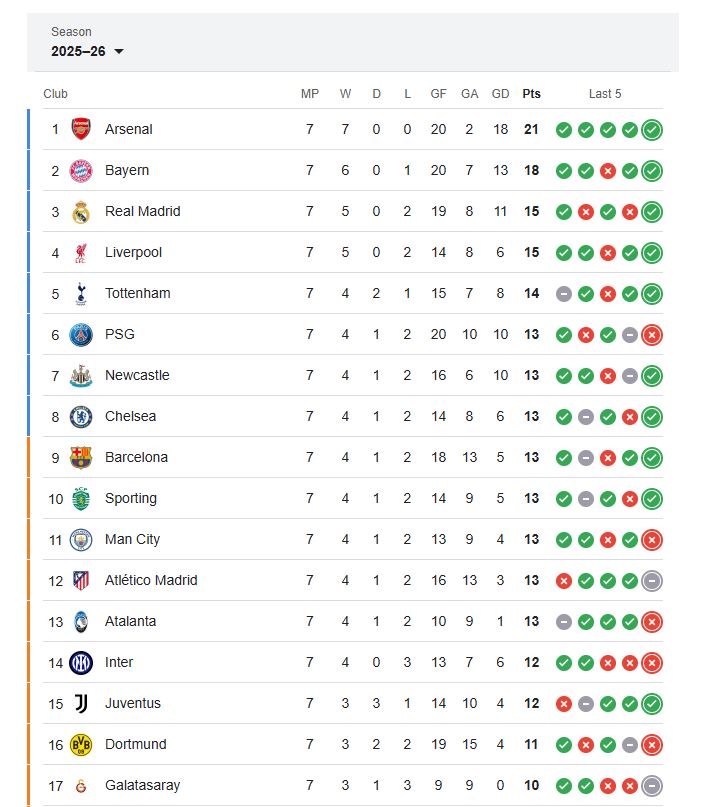723x807 pixels.
Task: Click Atlético Madrid's most recent draw icon
Action: point(650,580)
